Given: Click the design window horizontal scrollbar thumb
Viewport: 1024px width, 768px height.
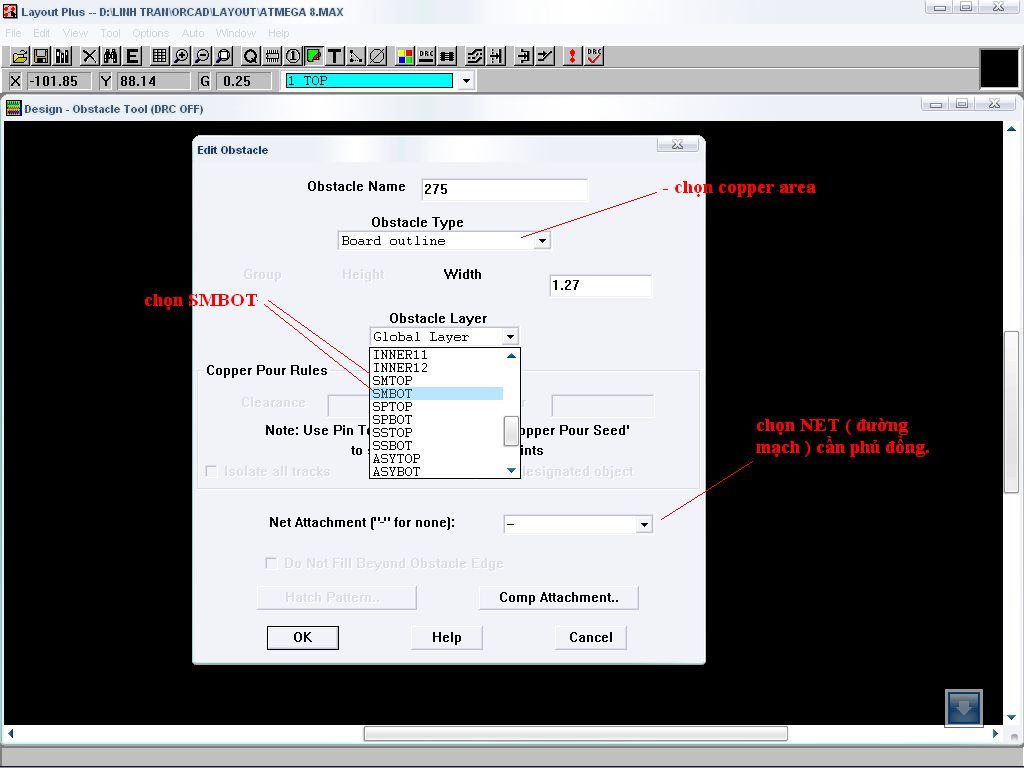Looking at the screenshot, I should pos(575,733).
